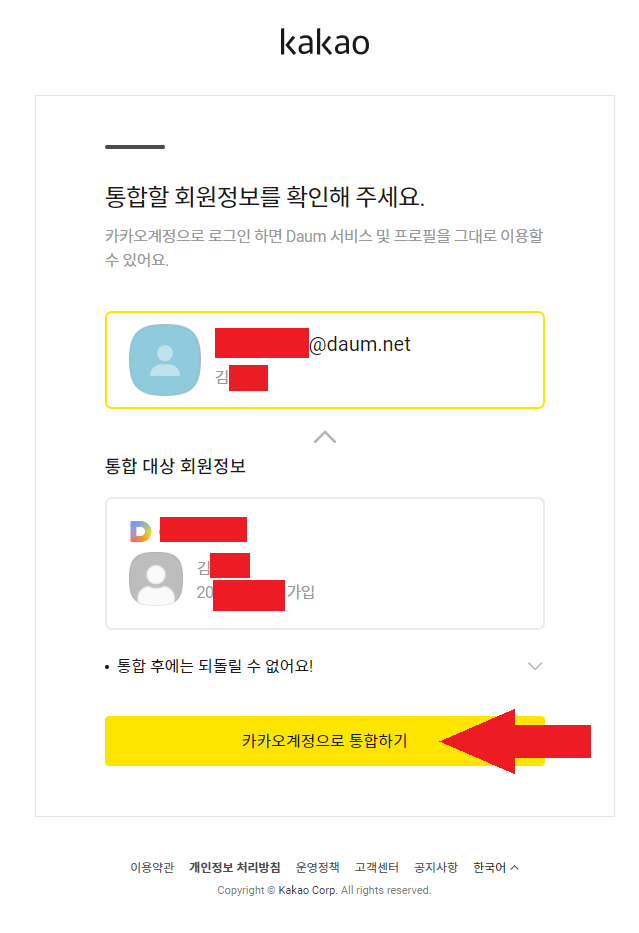Click the colorful Daum D logo
639x933 pixels.
tap(140, 531)
